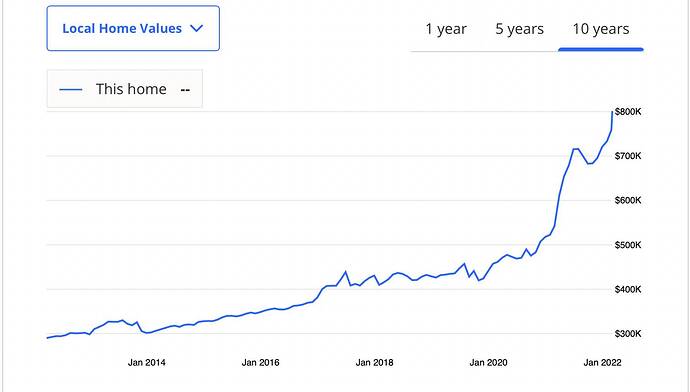The height and width of the screenshot is (392, 690).
Task: Click the chevron arrow beside Local Home Values
Action: (196, 28)
